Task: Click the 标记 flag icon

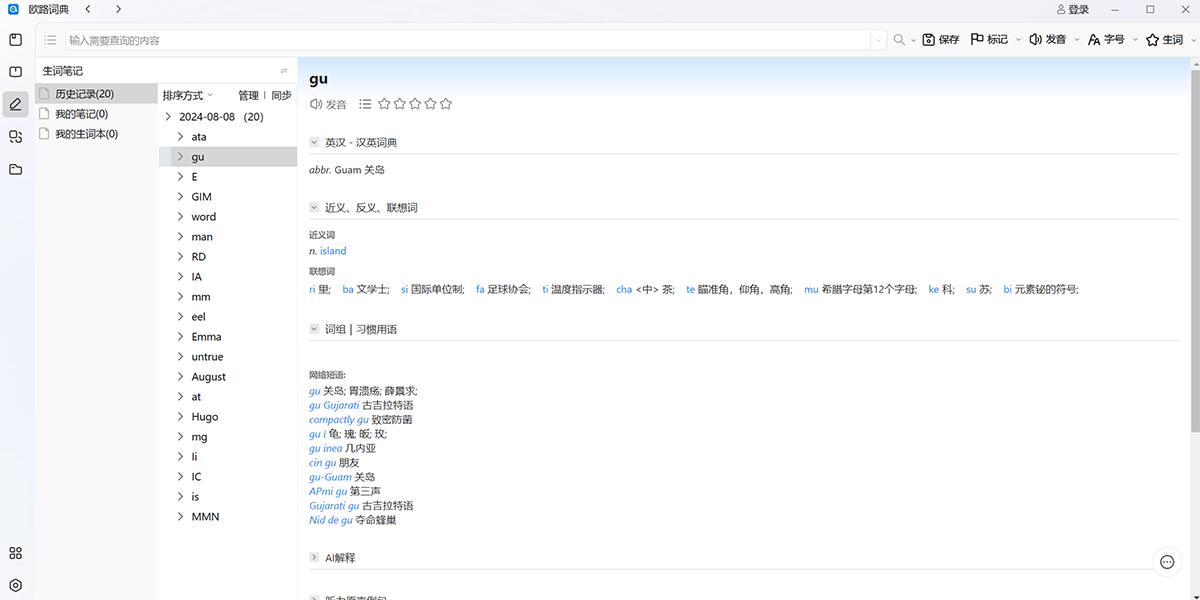Action: pyautogui.click(x=978, y=40)
